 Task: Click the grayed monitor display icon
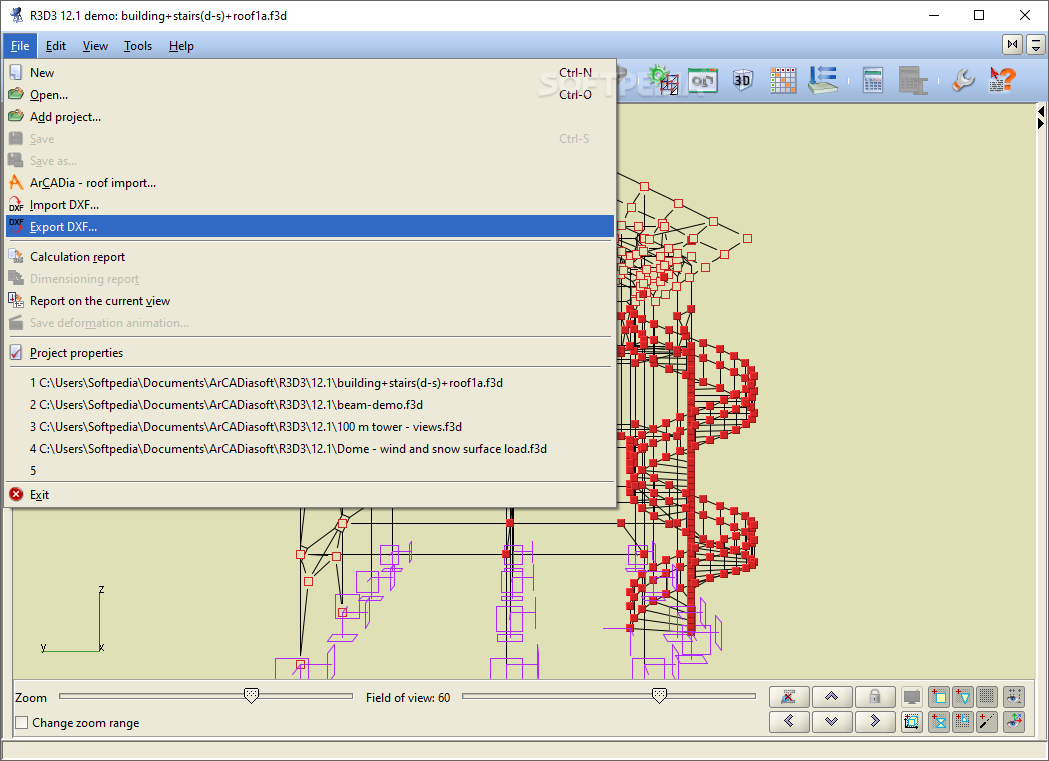point(911,697)
